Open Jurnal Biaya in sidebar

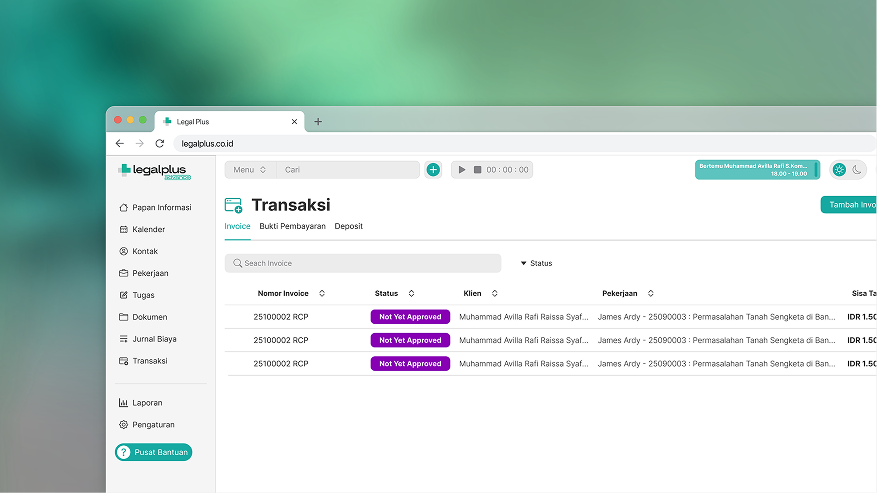click(x=148, y=339)
